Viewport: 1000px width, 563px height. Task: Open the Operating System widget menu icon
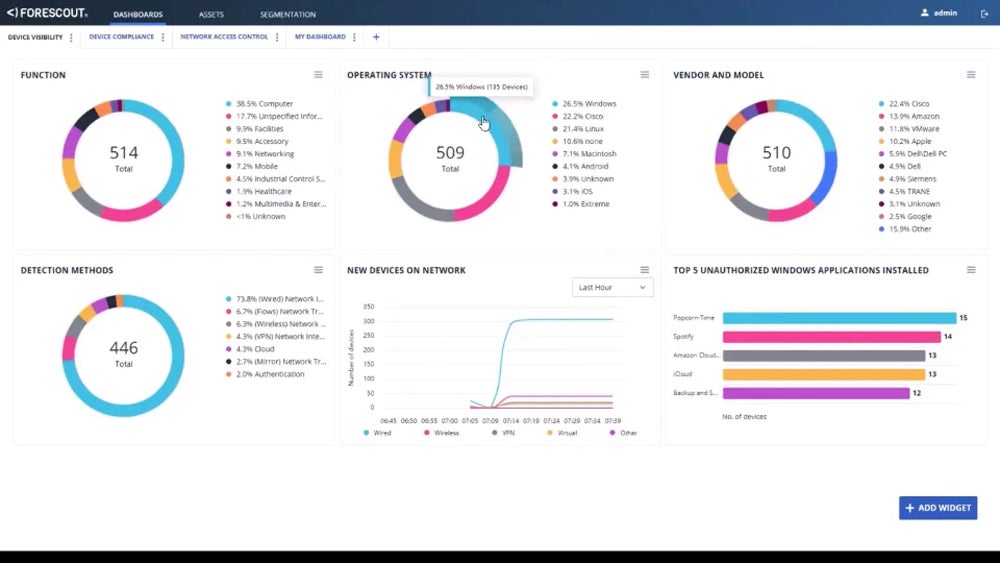coord(645,75)
